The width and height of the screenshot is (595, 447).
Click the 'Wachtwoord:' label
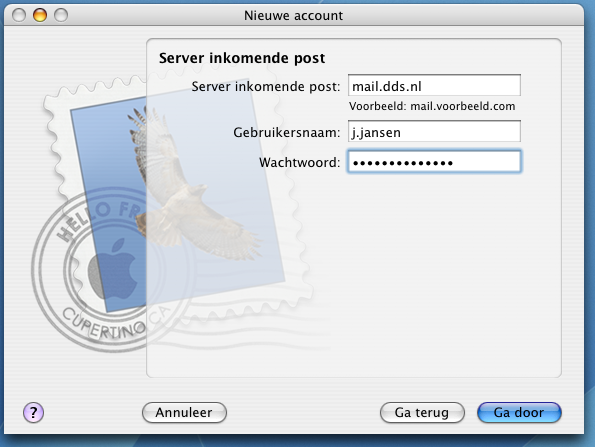click(x=299, y=162)
